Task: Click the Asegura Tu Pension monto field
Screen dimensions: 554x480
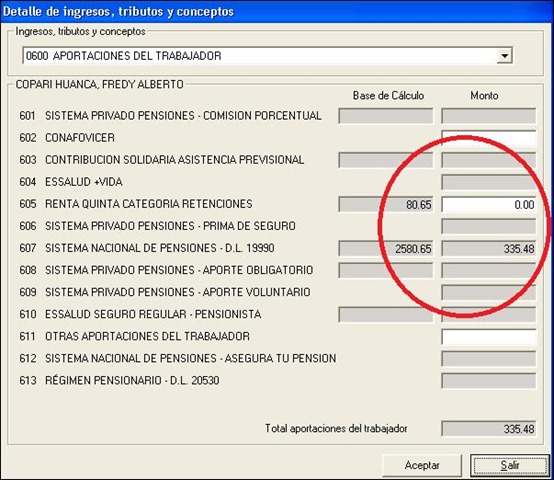Action: tap(489, 359)
